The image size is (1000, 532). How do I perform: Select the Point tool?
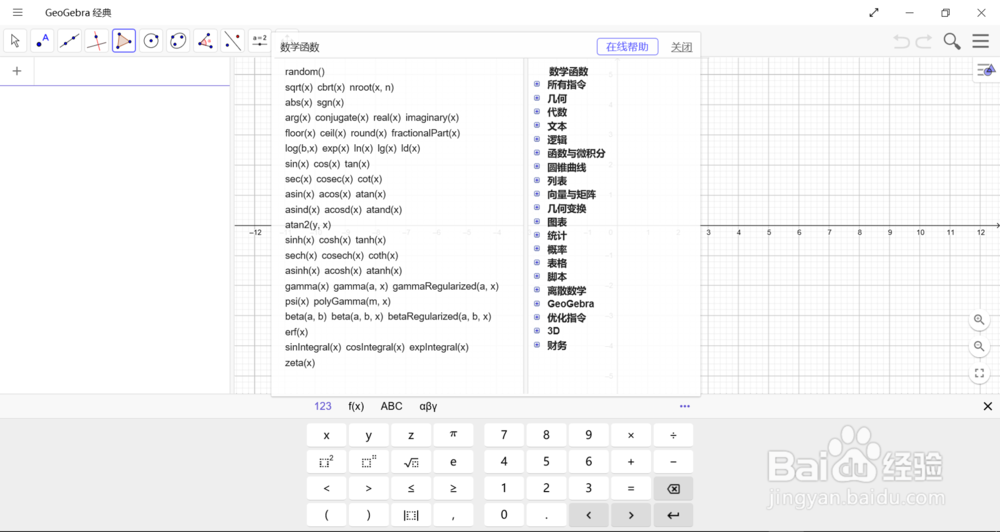tap(42, 41)
